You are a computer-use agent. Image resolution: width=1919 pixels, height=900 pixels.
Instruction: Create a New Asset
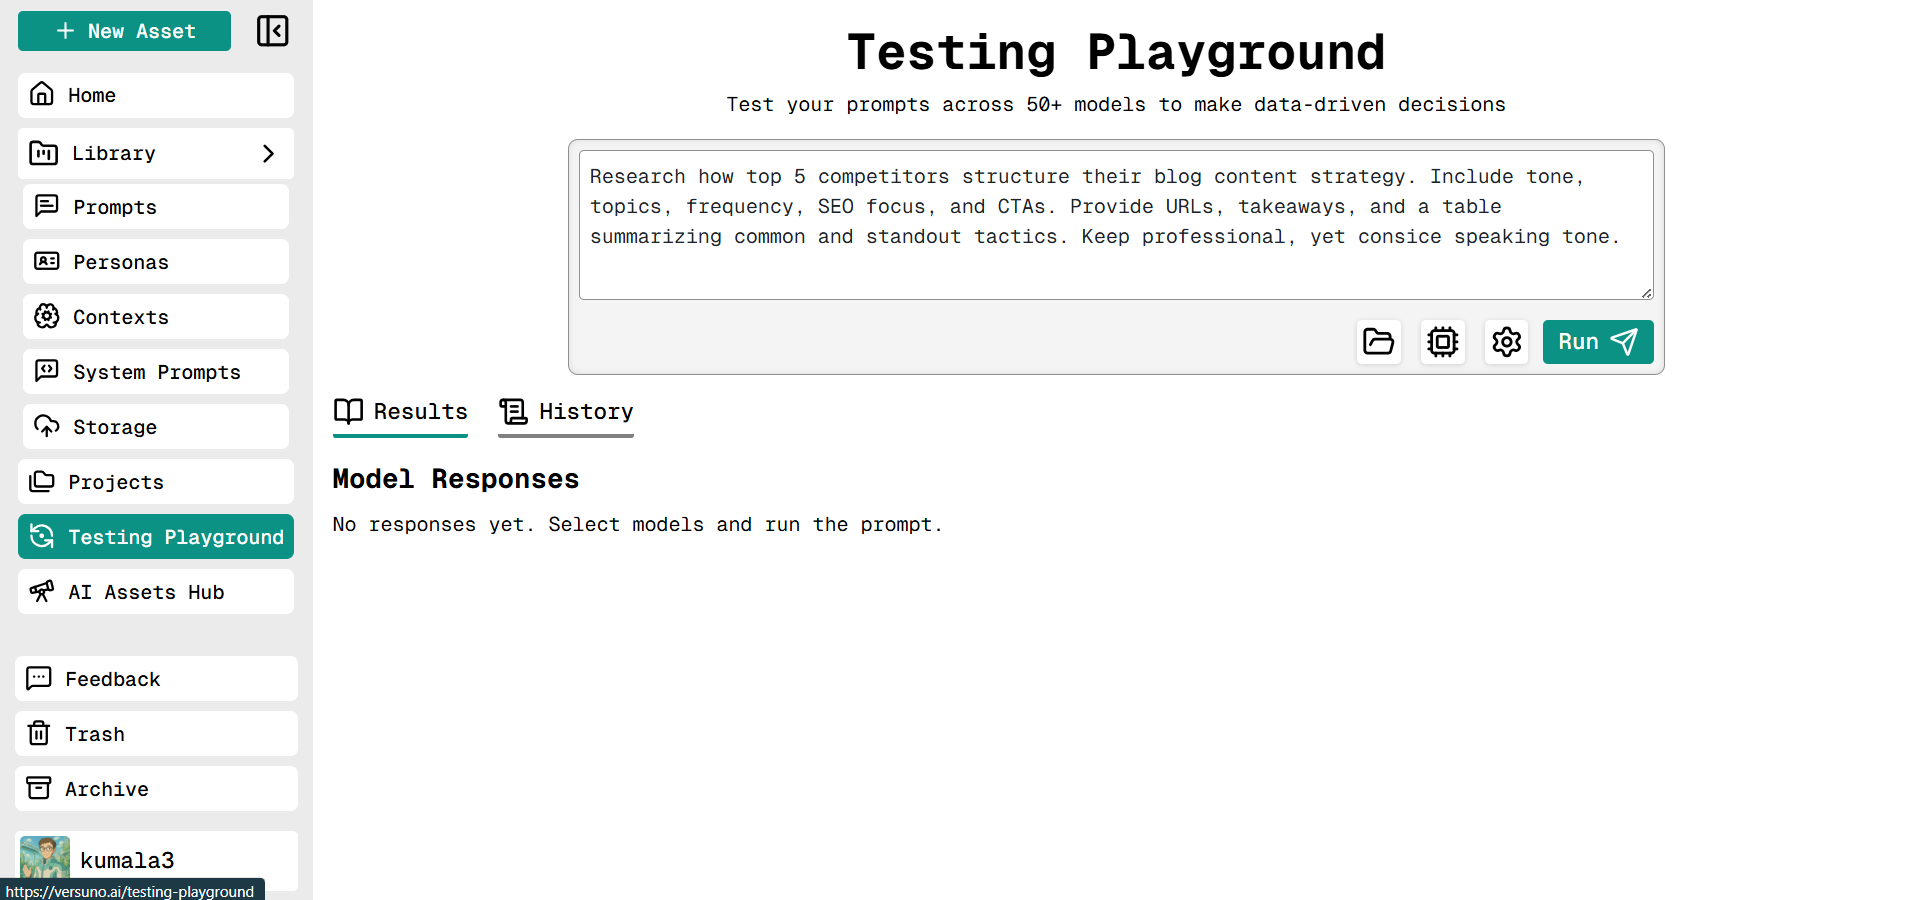[123, 31]
